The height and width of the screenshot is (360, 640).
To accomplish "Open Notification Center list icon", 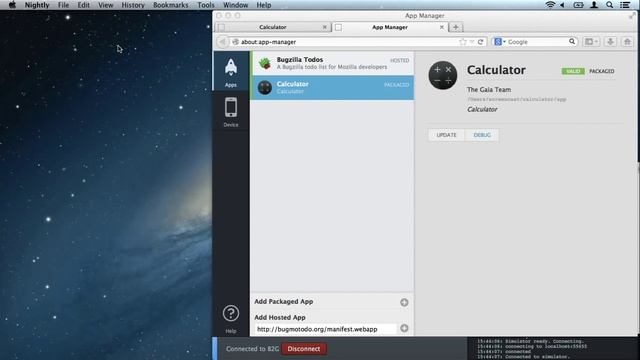I will click(625, 5).
